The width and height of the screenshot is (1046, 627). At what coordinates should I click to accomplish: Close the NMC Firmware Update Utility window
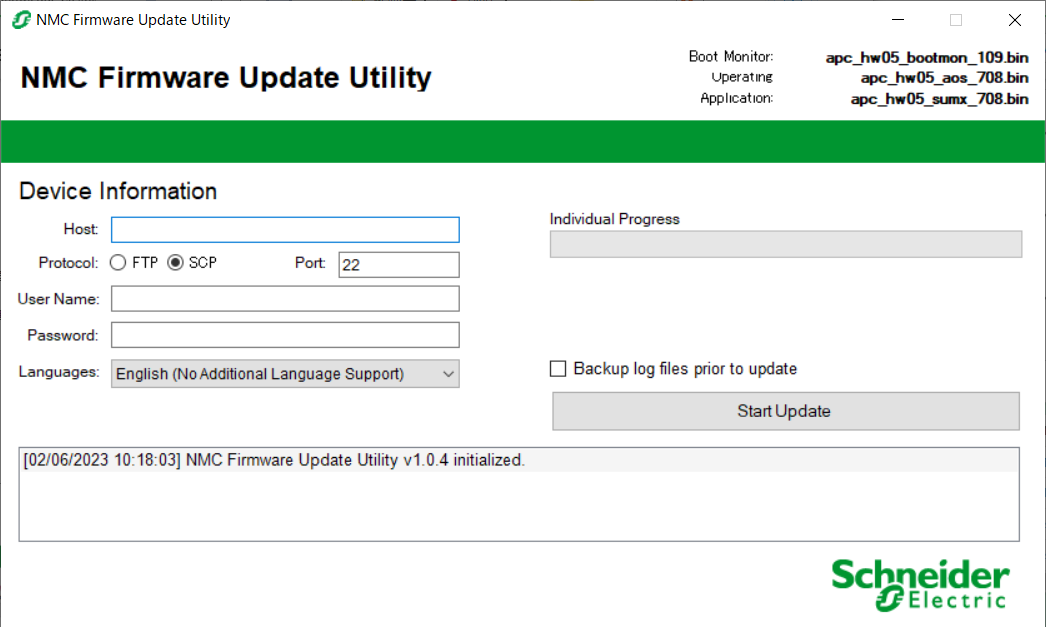pyautogui.click(x=1015, y=20)
